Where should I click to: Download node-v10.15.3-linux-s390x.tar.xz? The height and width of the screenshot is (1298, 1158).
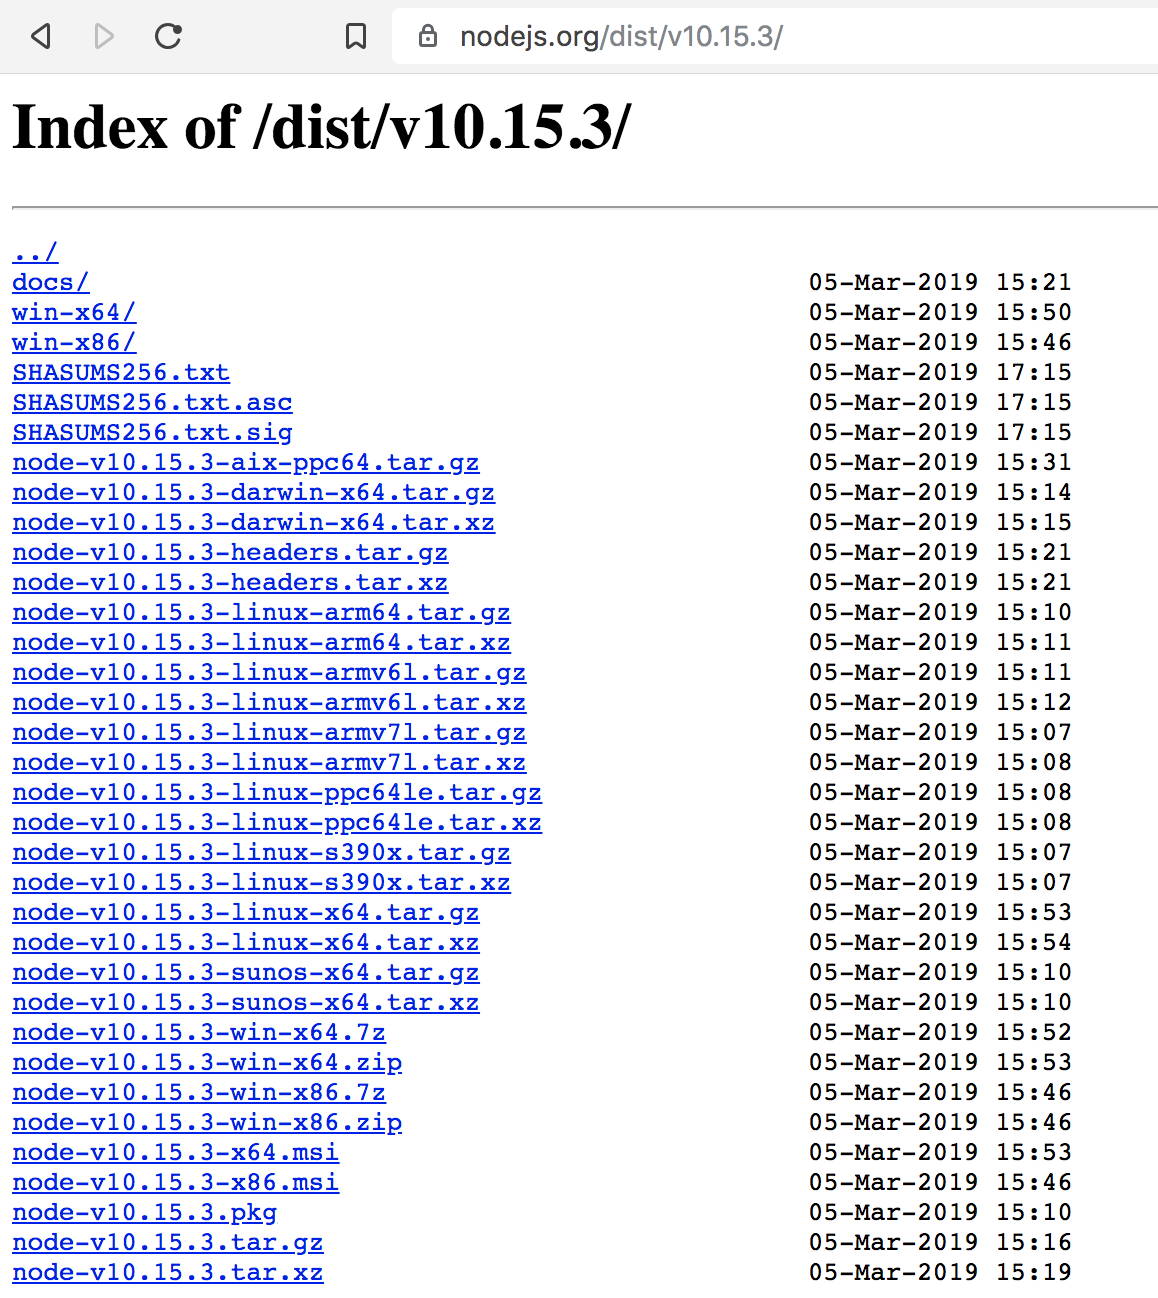point(261,882)
